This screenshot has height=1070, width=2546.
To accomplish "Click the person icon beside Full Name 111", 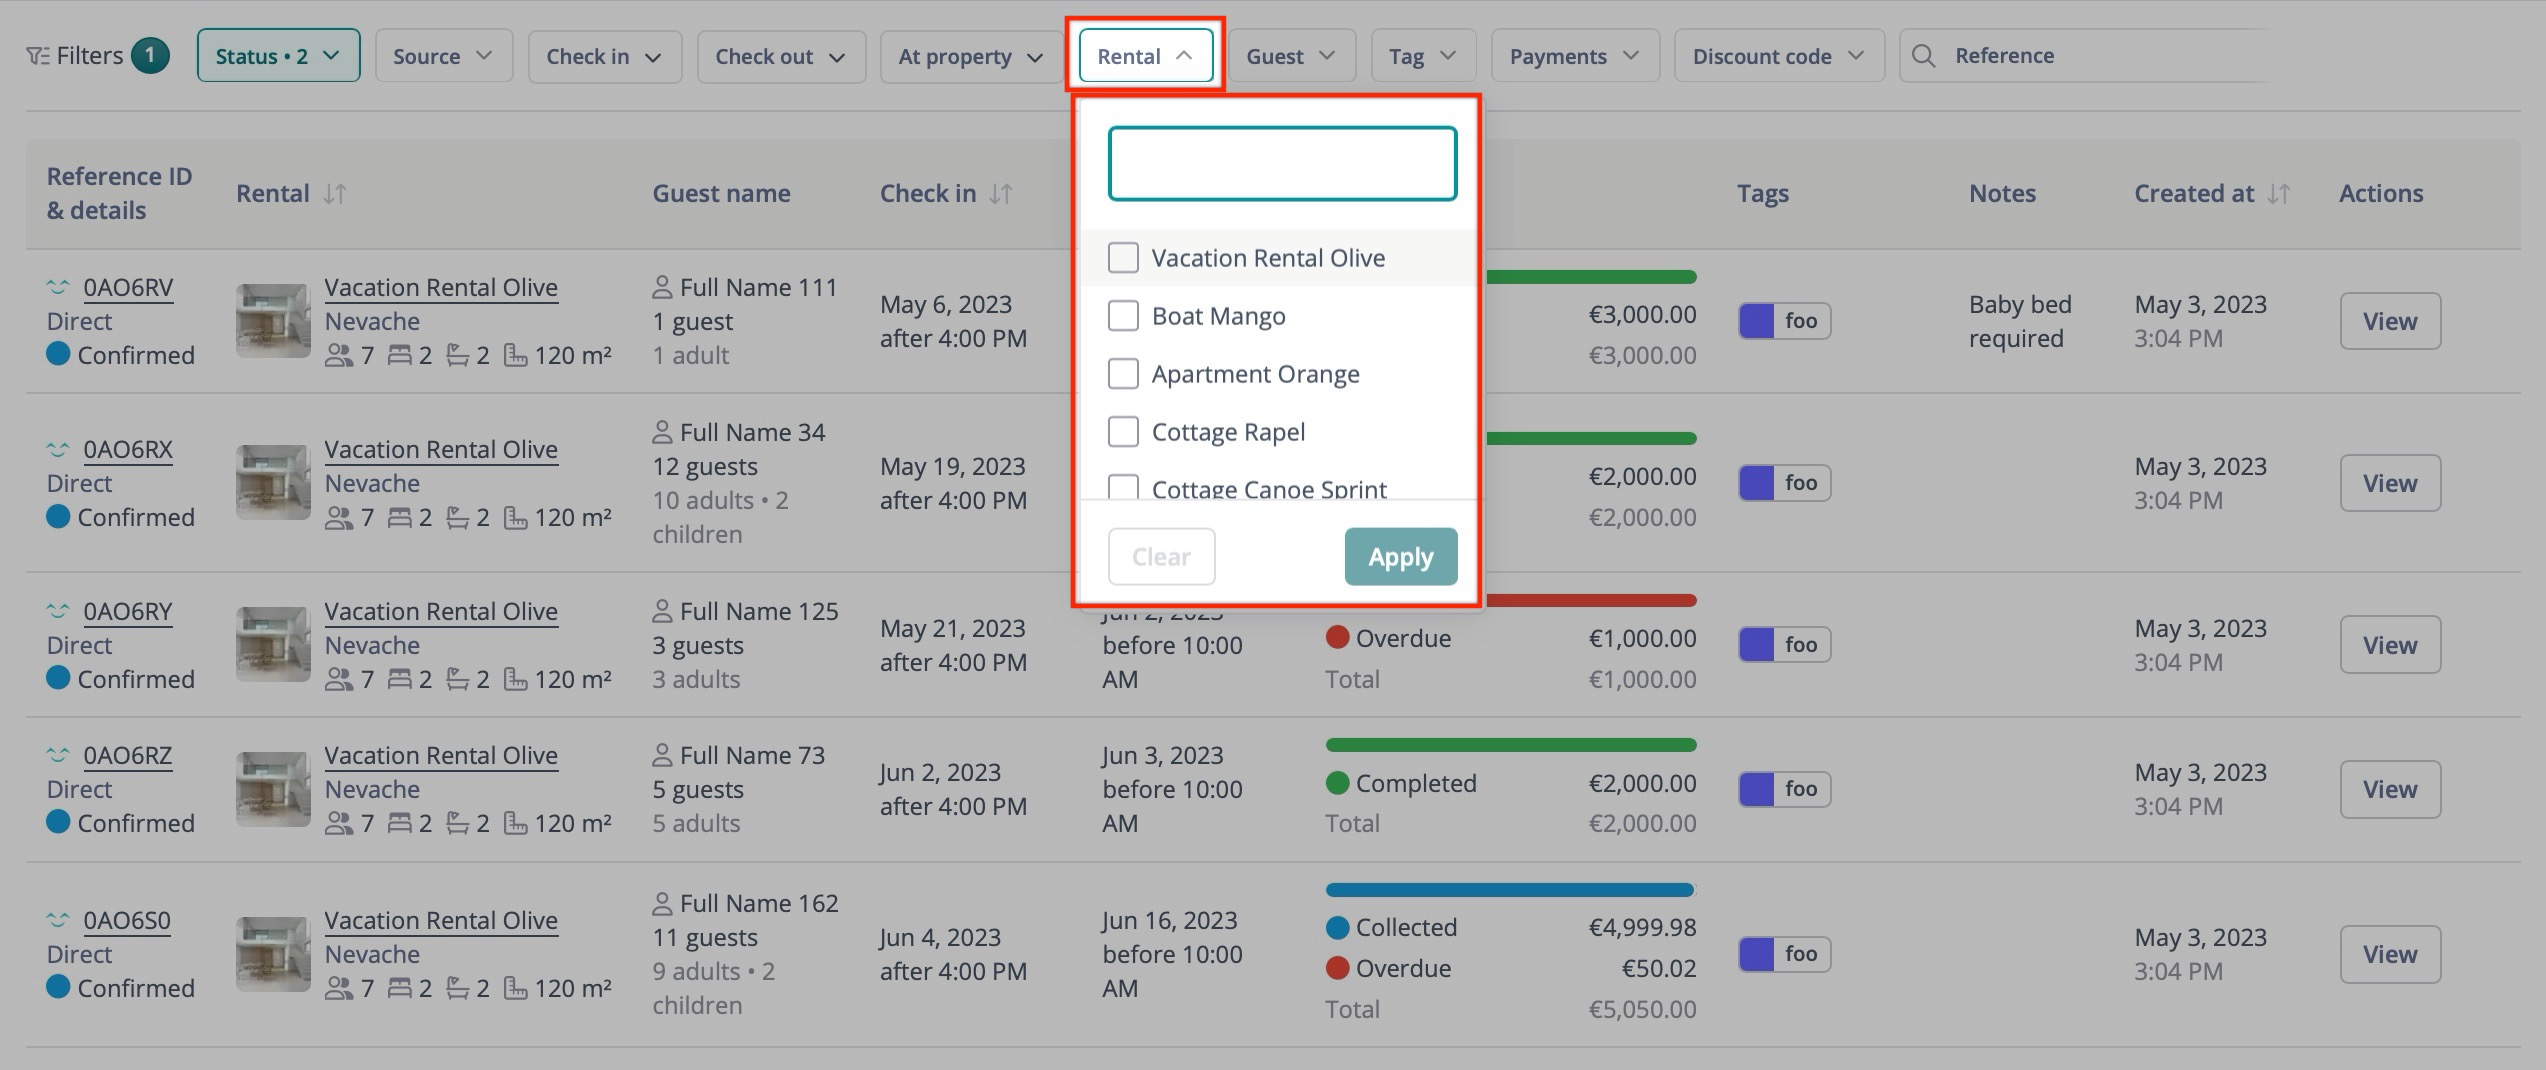I will point(662,286).
